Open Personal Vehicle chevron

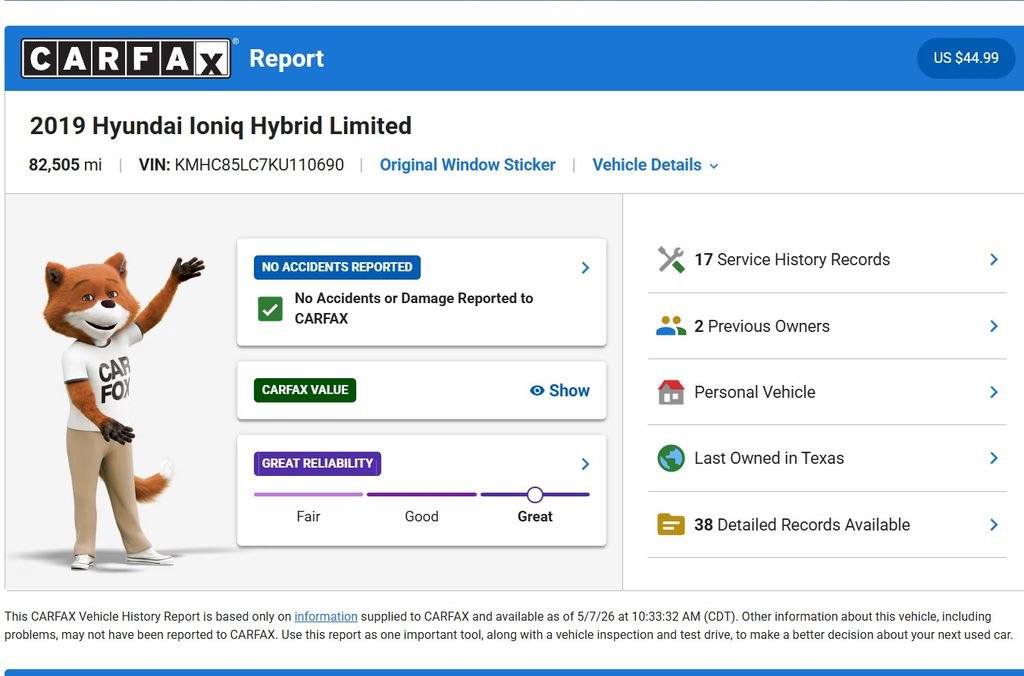[993, 392]
